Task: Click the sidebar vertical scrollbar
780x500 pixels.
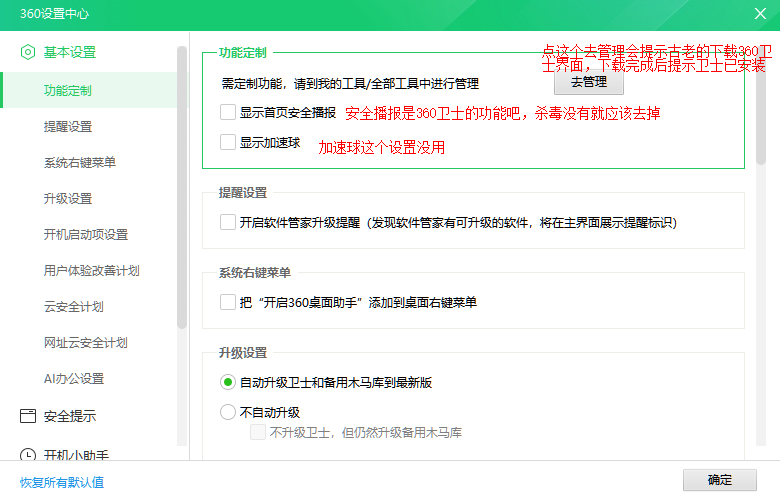Action: click(182, 188)
